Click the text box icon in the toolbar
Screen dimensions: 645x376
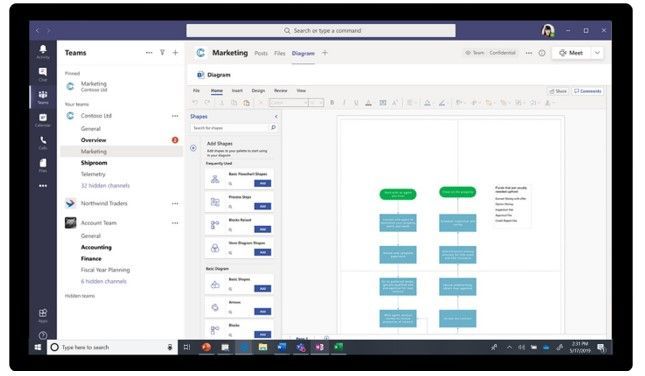(383, 102)
